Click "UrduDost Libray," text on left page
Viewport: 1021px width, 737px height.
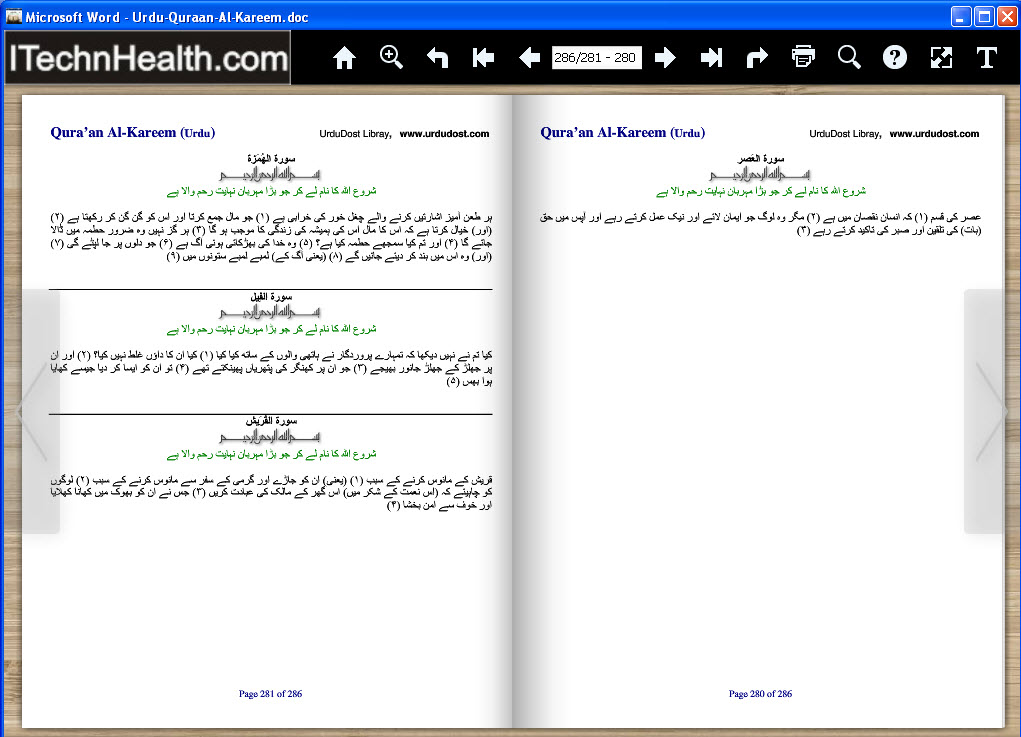[x=356, y=133]
